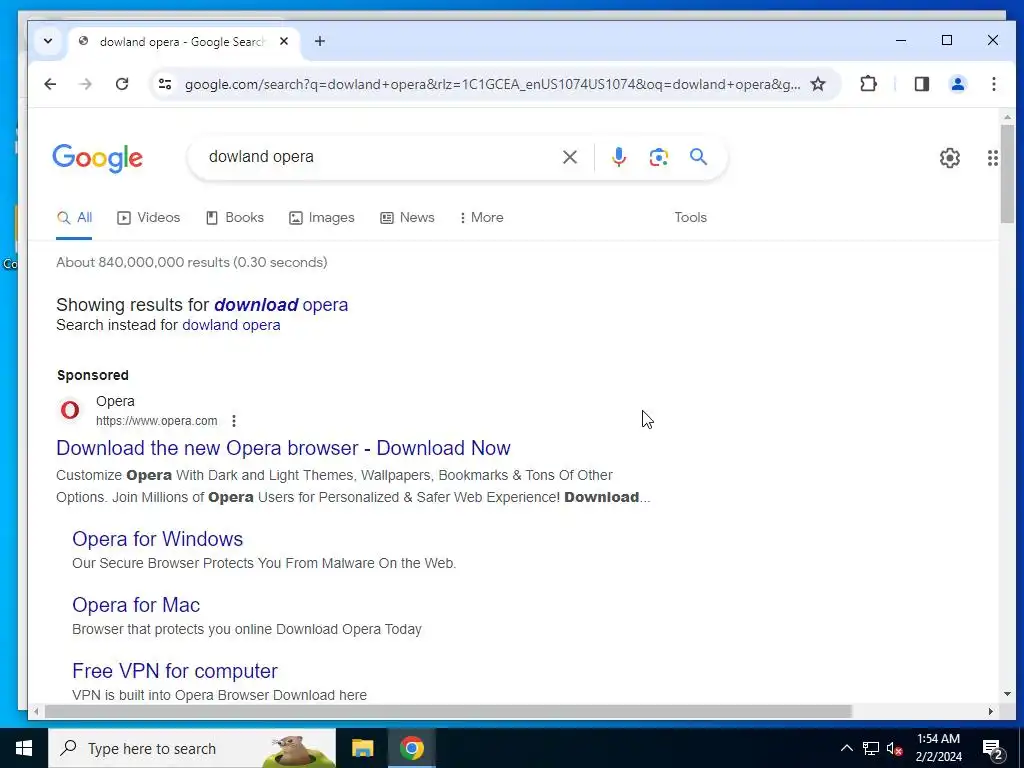Open the taskbar clock and date

pos(938,748)
